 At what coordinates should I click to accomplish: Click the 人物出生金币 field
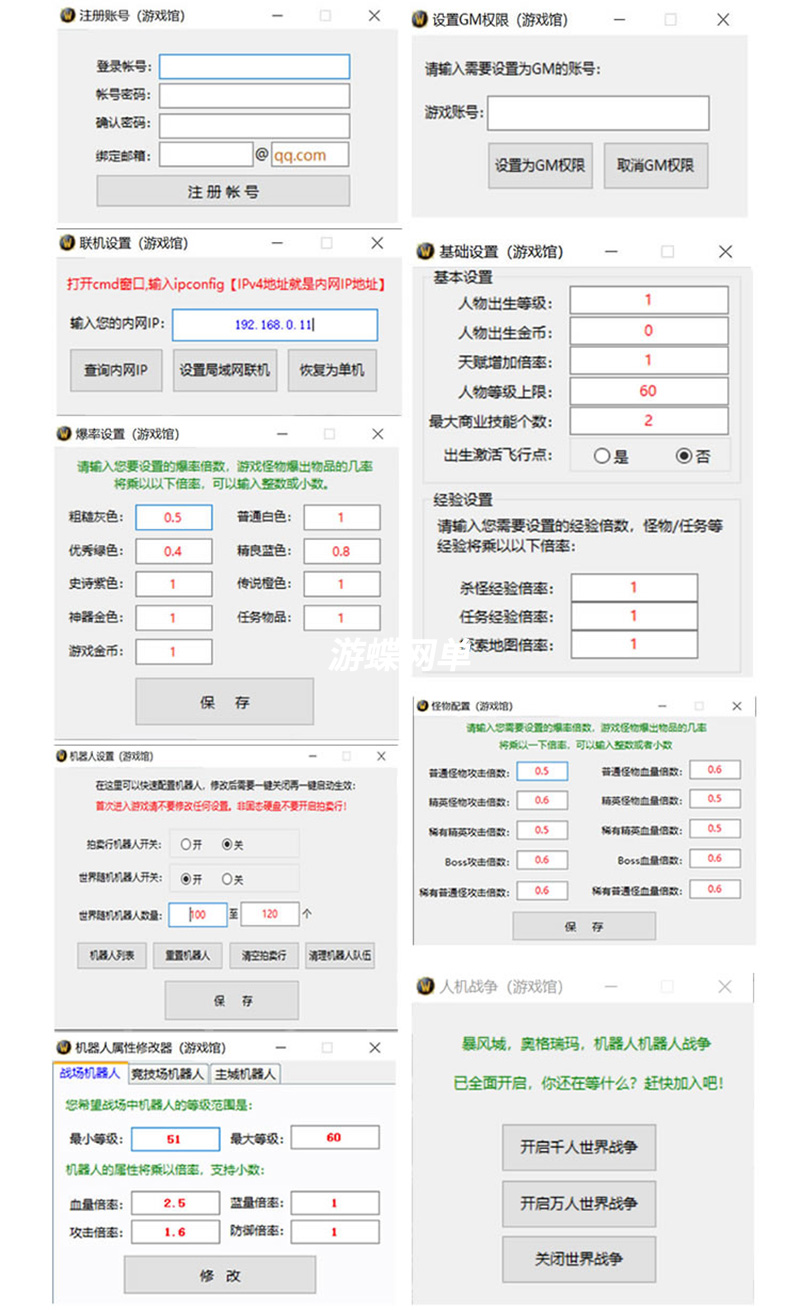click(x=648, y=330)
